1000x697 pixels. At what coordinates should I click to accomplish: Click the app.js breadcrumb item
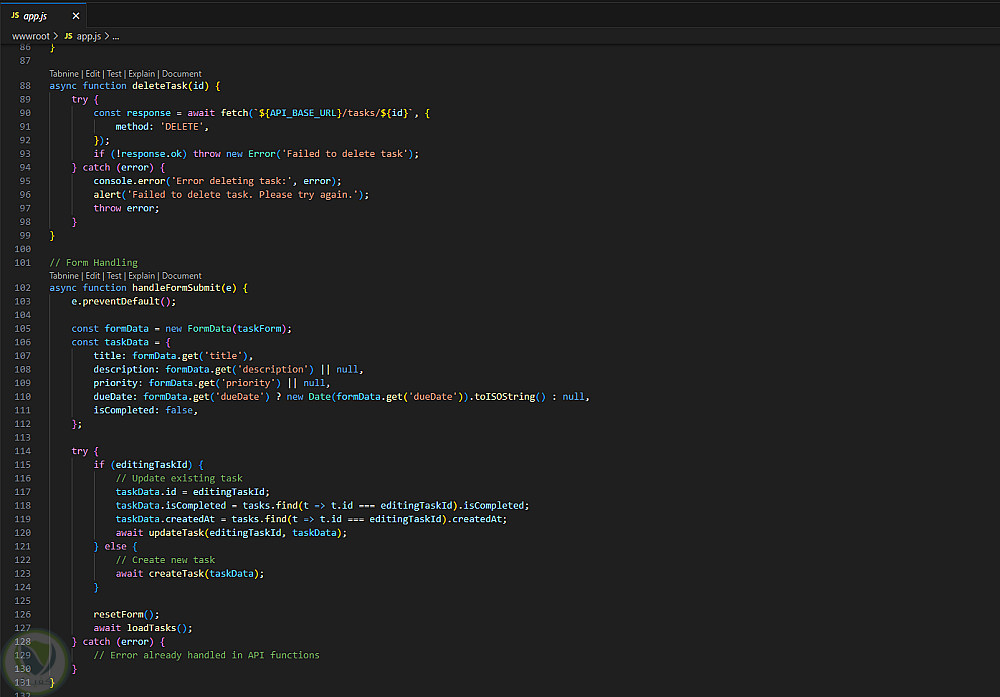(x=89, y=36)
